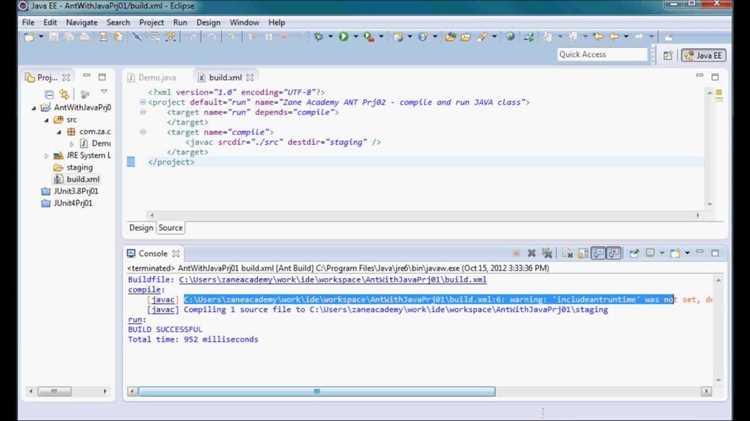Close the Console view tab
750x421 pixels.
click(x=176, y=254)
